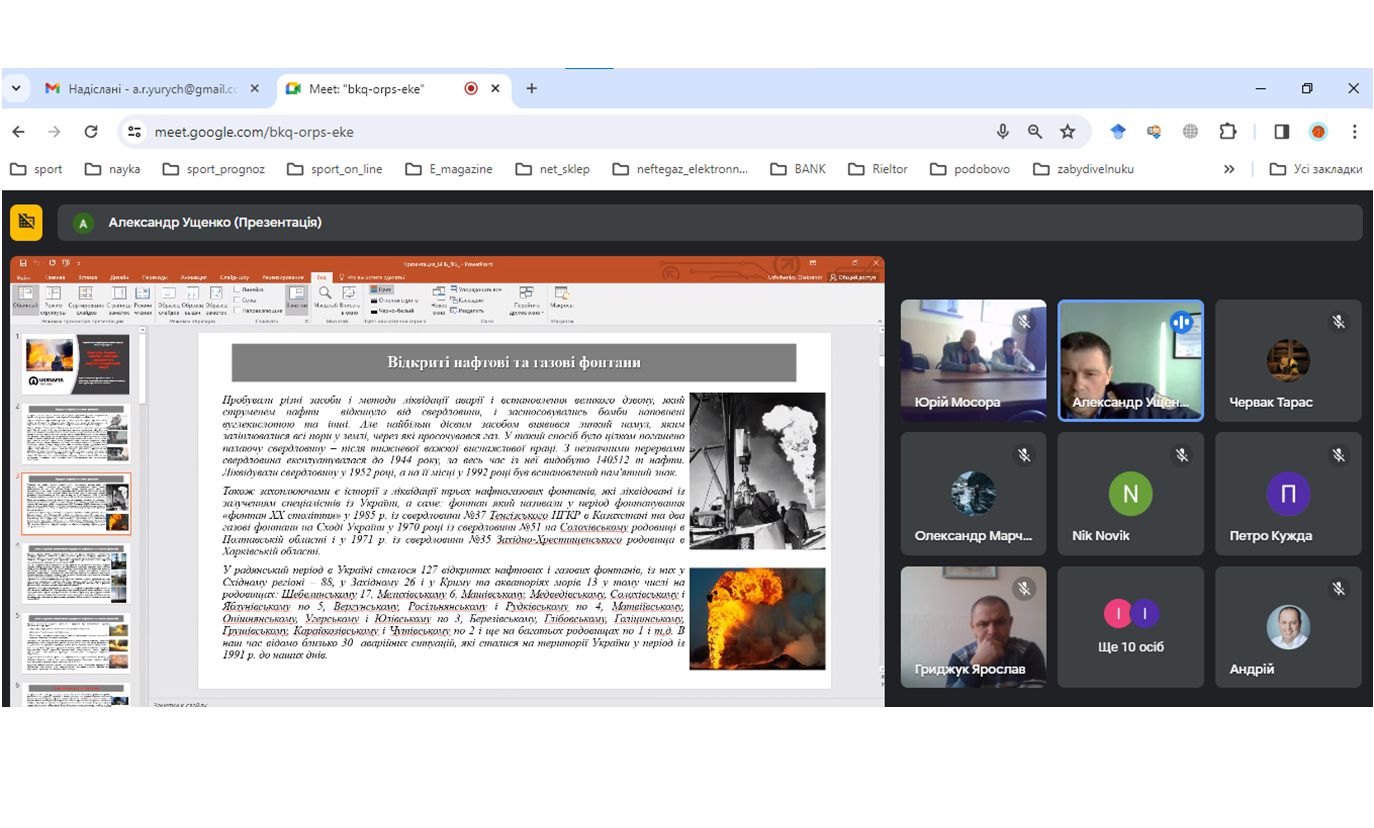This screenshot has width=1374, height=828.
Task: Click the yellow presentation icon in Meet
Action: (x=26, y=222)
